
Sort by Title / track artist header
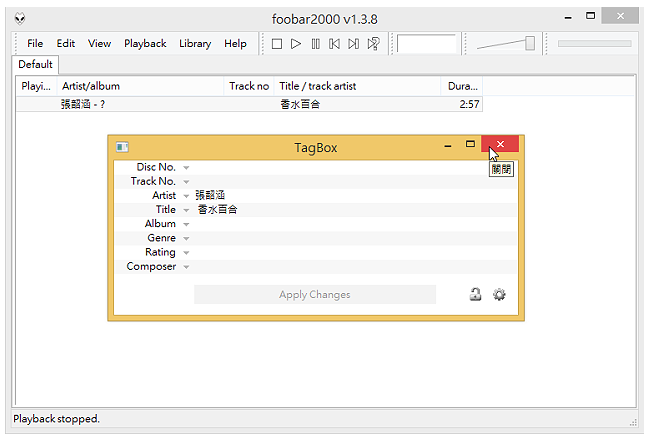tap(357, 86)
